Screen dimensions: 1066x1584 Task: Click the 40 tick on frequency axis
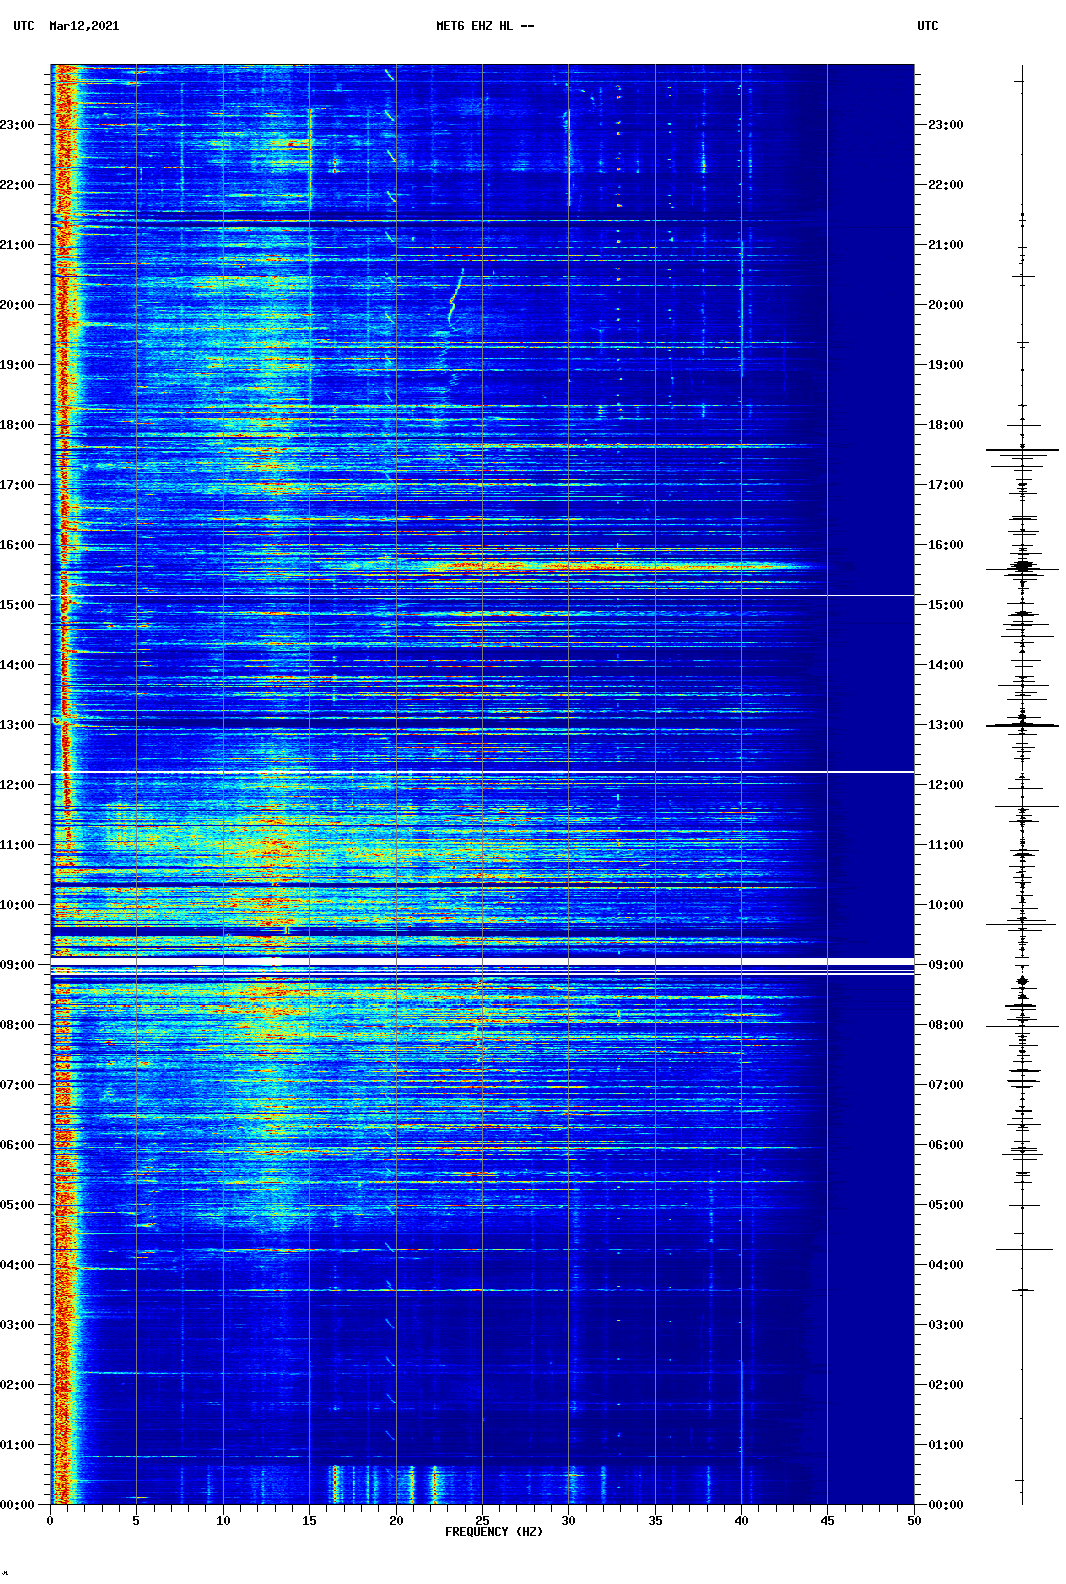[741, 1520]
